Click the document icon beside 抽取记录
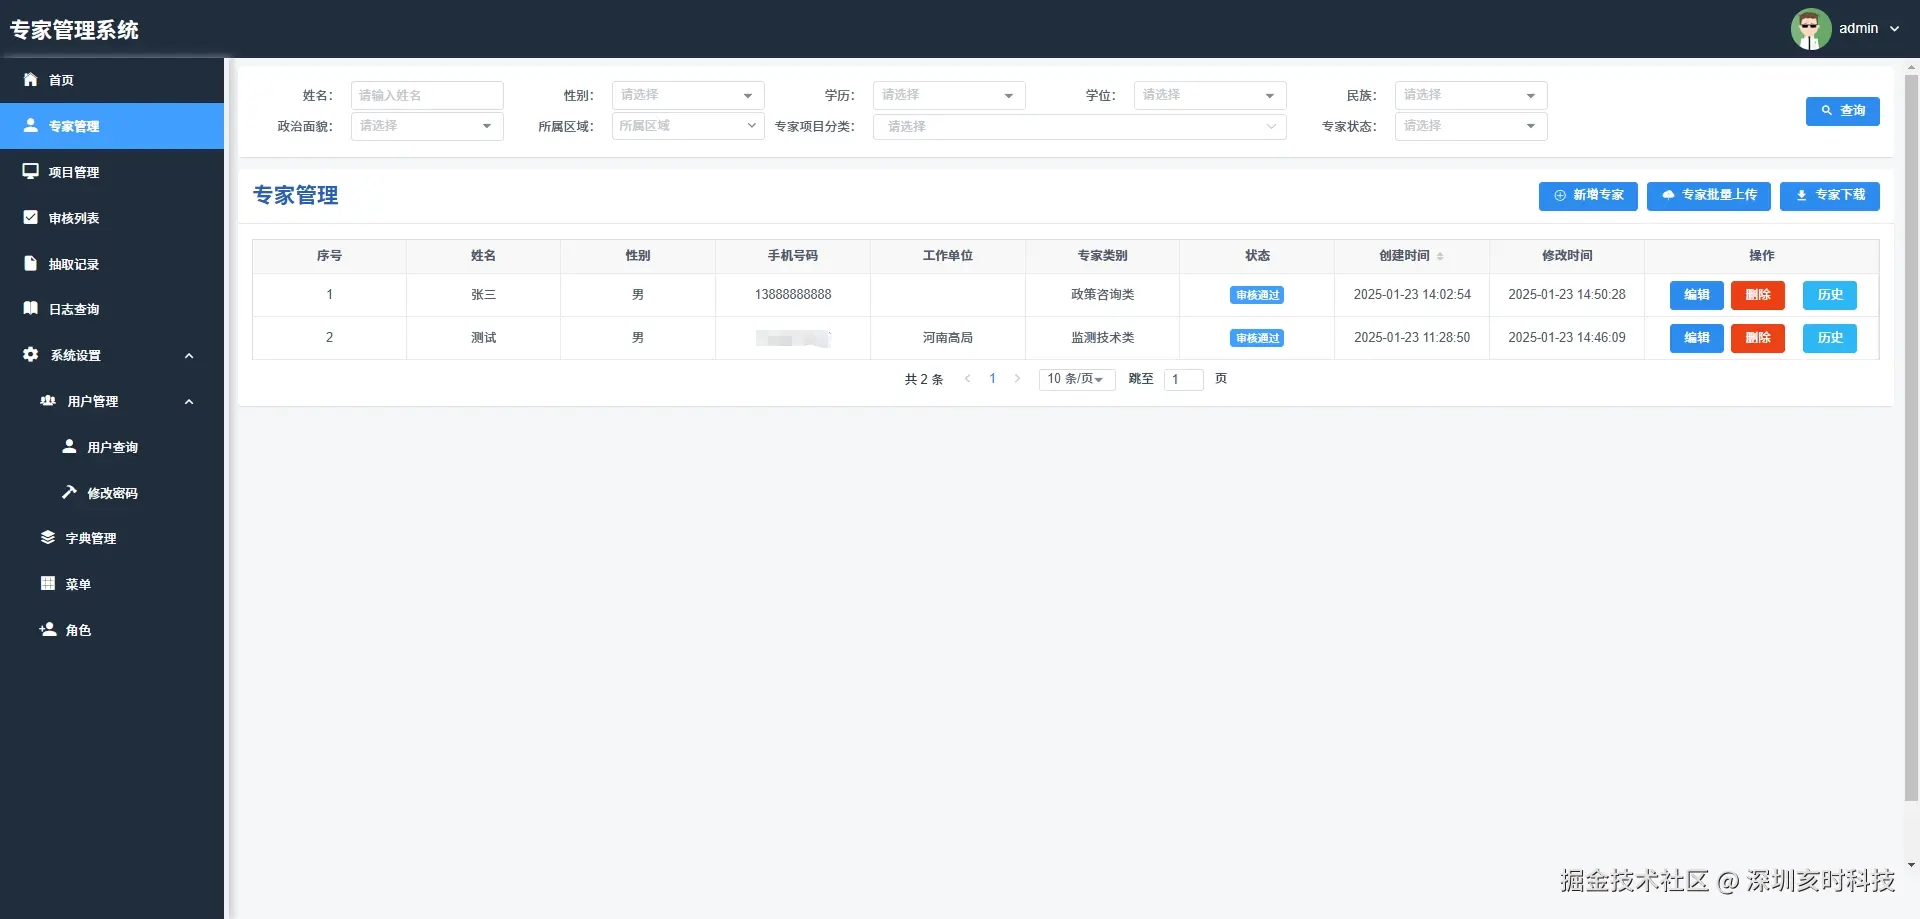The height and width of the screenshot is (919, 1920). coord(31,263)
